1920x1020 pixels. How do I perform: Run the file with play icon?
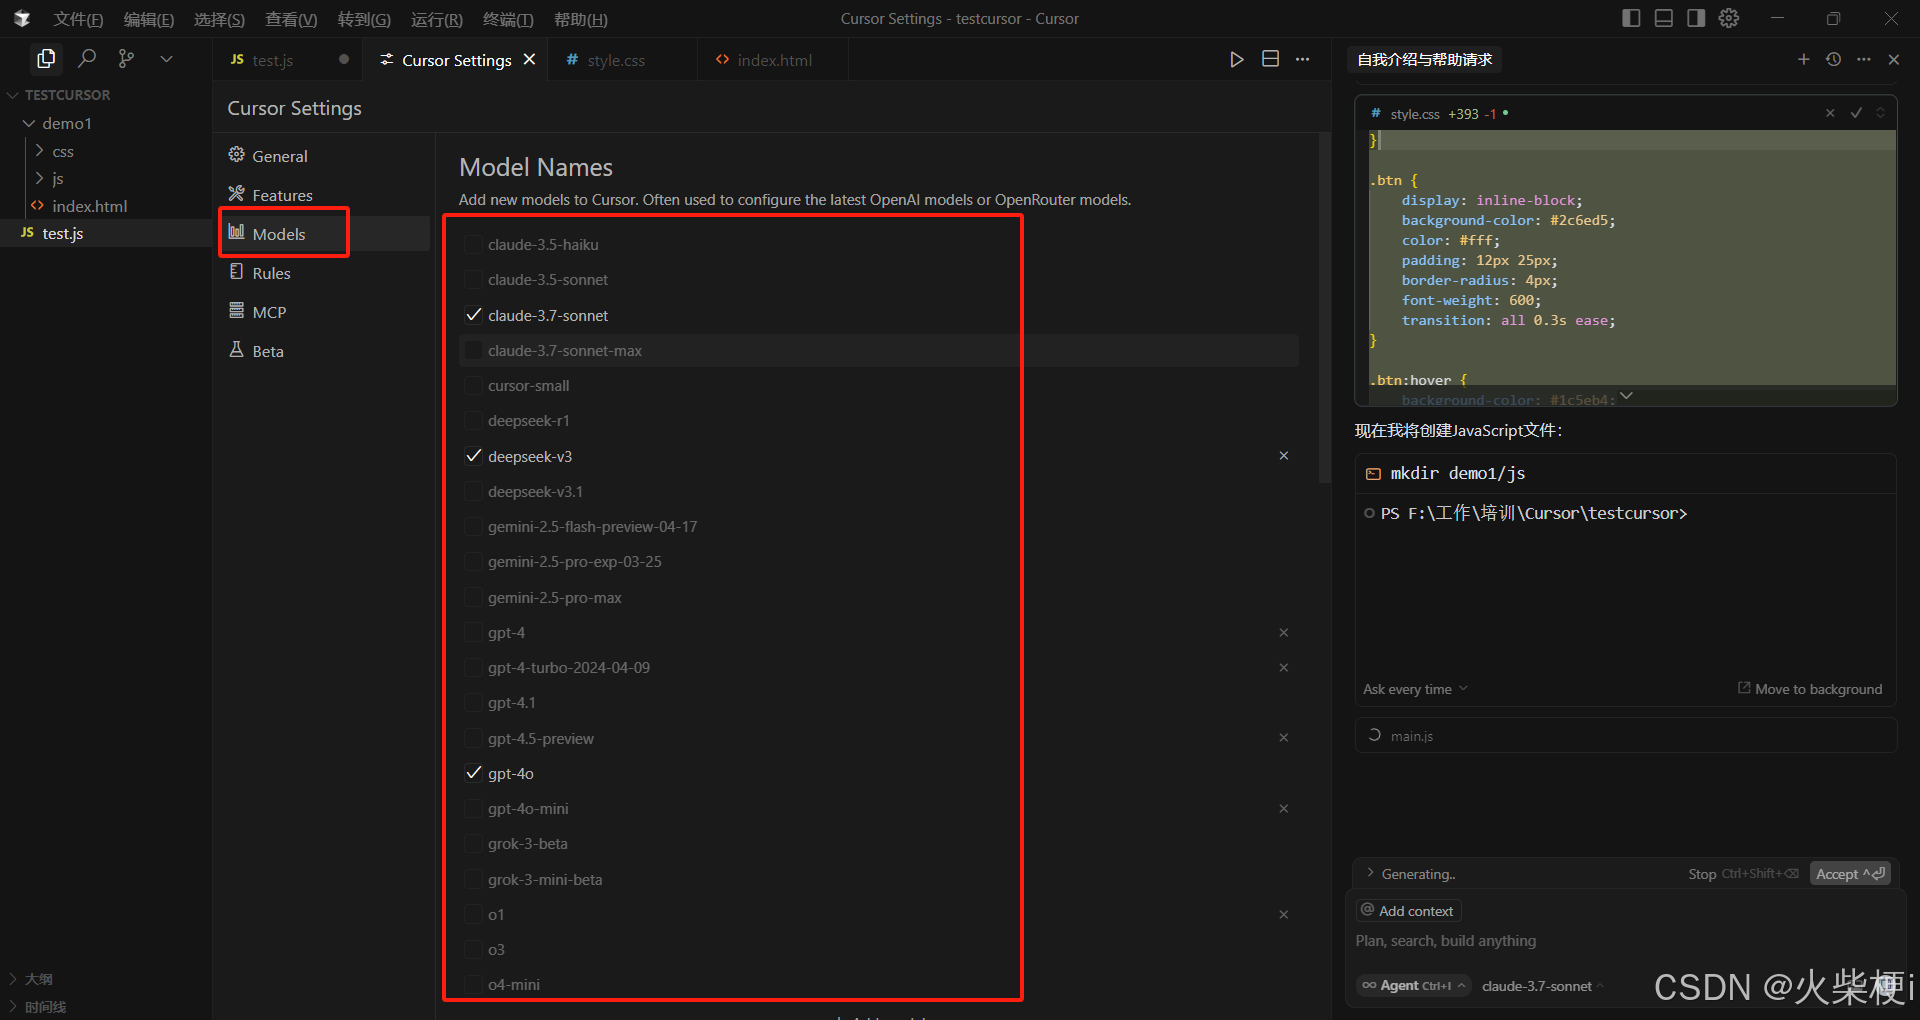click(1237, 59)
